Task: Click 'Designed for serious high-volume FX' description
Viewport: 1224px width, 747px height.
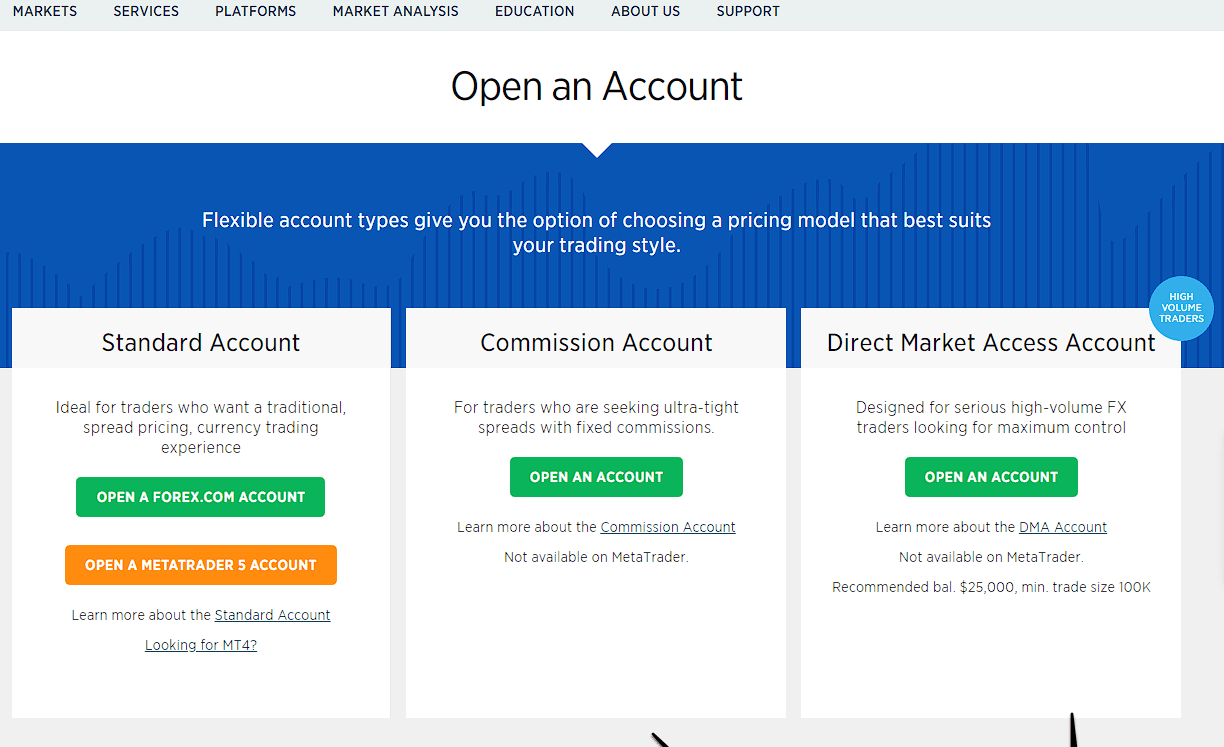Action: 991,417
